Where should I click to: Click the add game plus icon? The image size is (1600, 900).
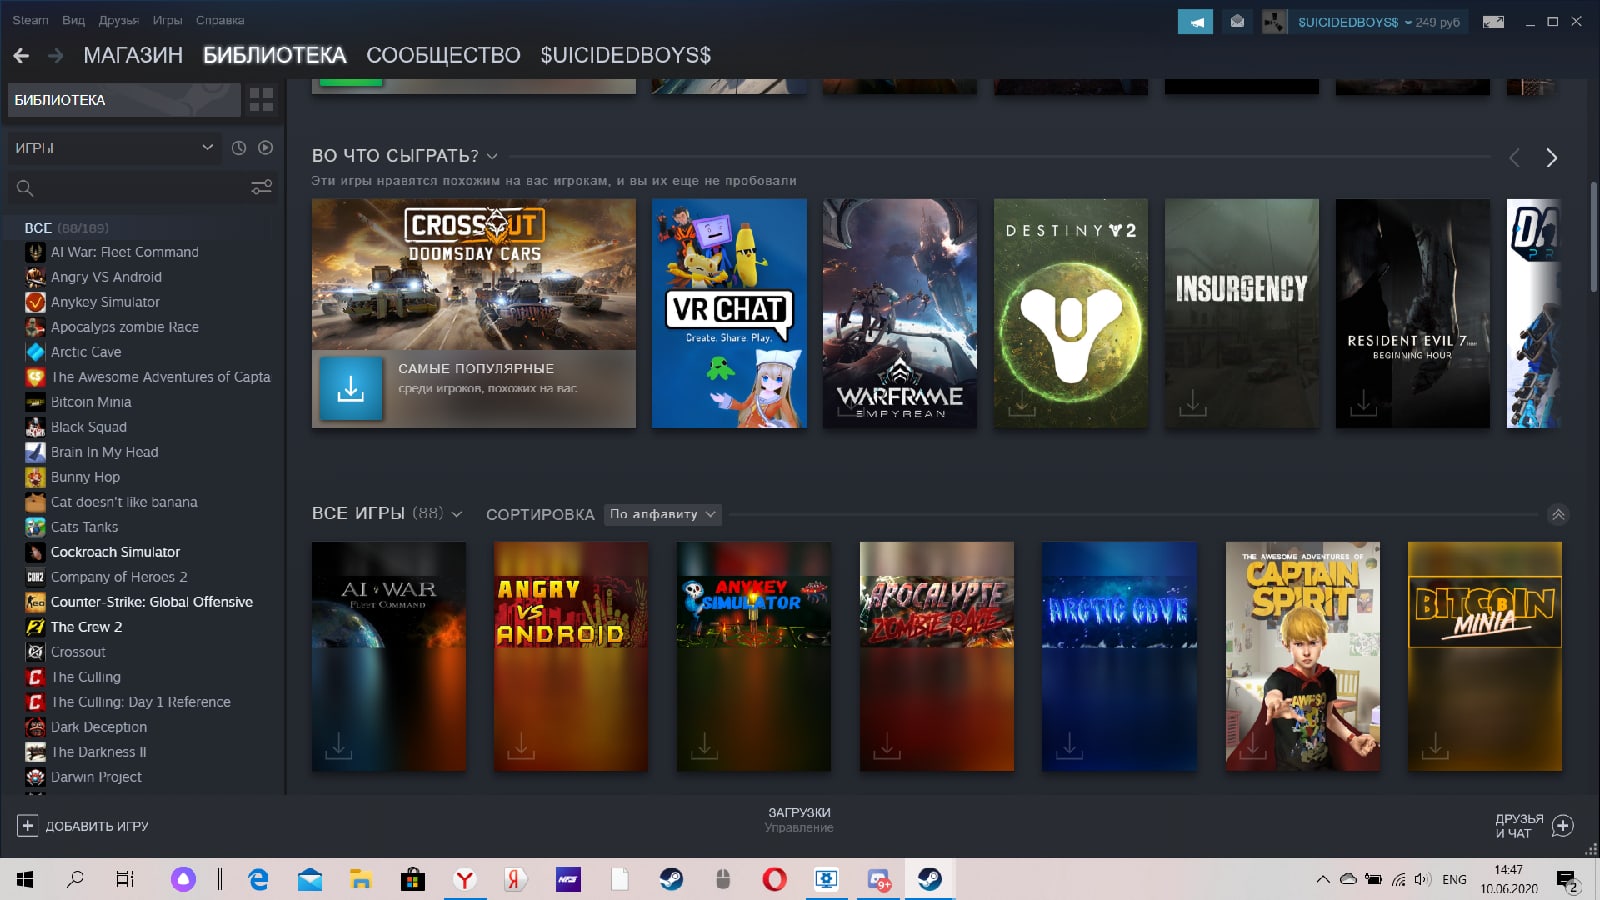[x=27, y=826]
